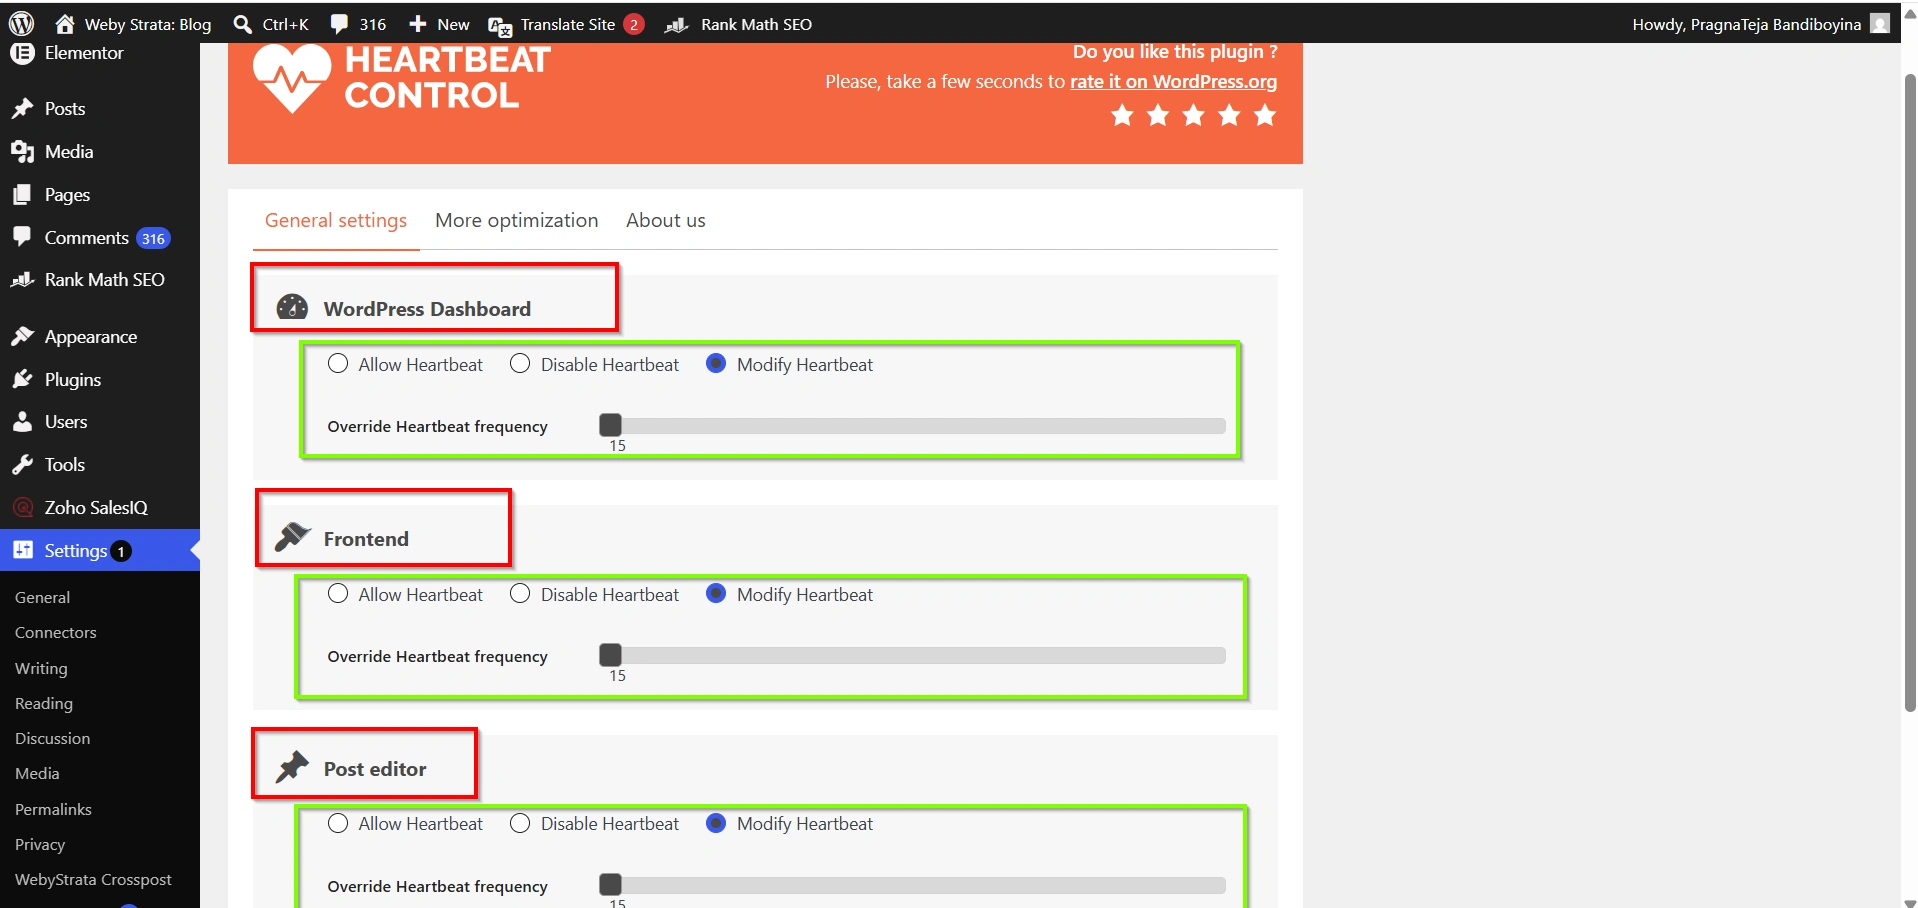Select Disable Heartbeat for WordPress Dashboard
The width and height of the screenshot is (1918, 908).
520,363
